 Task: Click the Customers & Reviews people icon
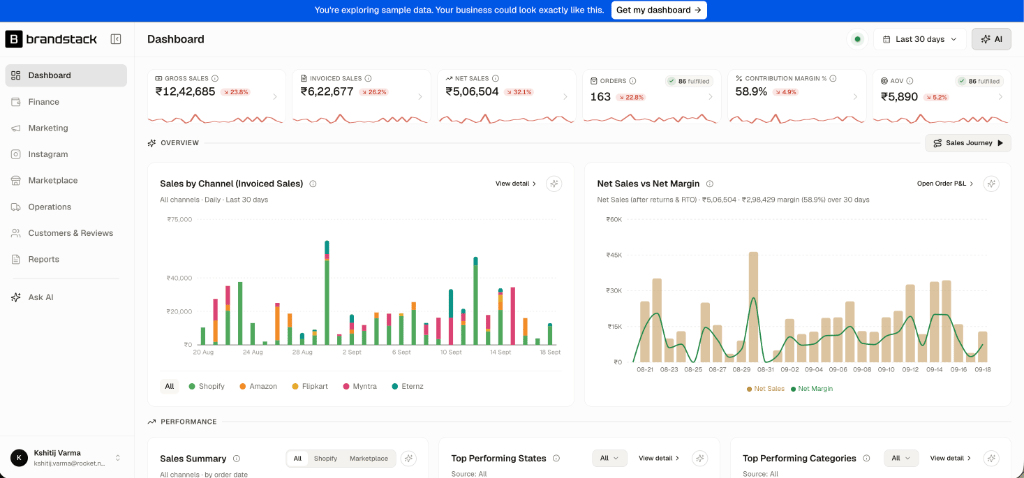point(16,233)
